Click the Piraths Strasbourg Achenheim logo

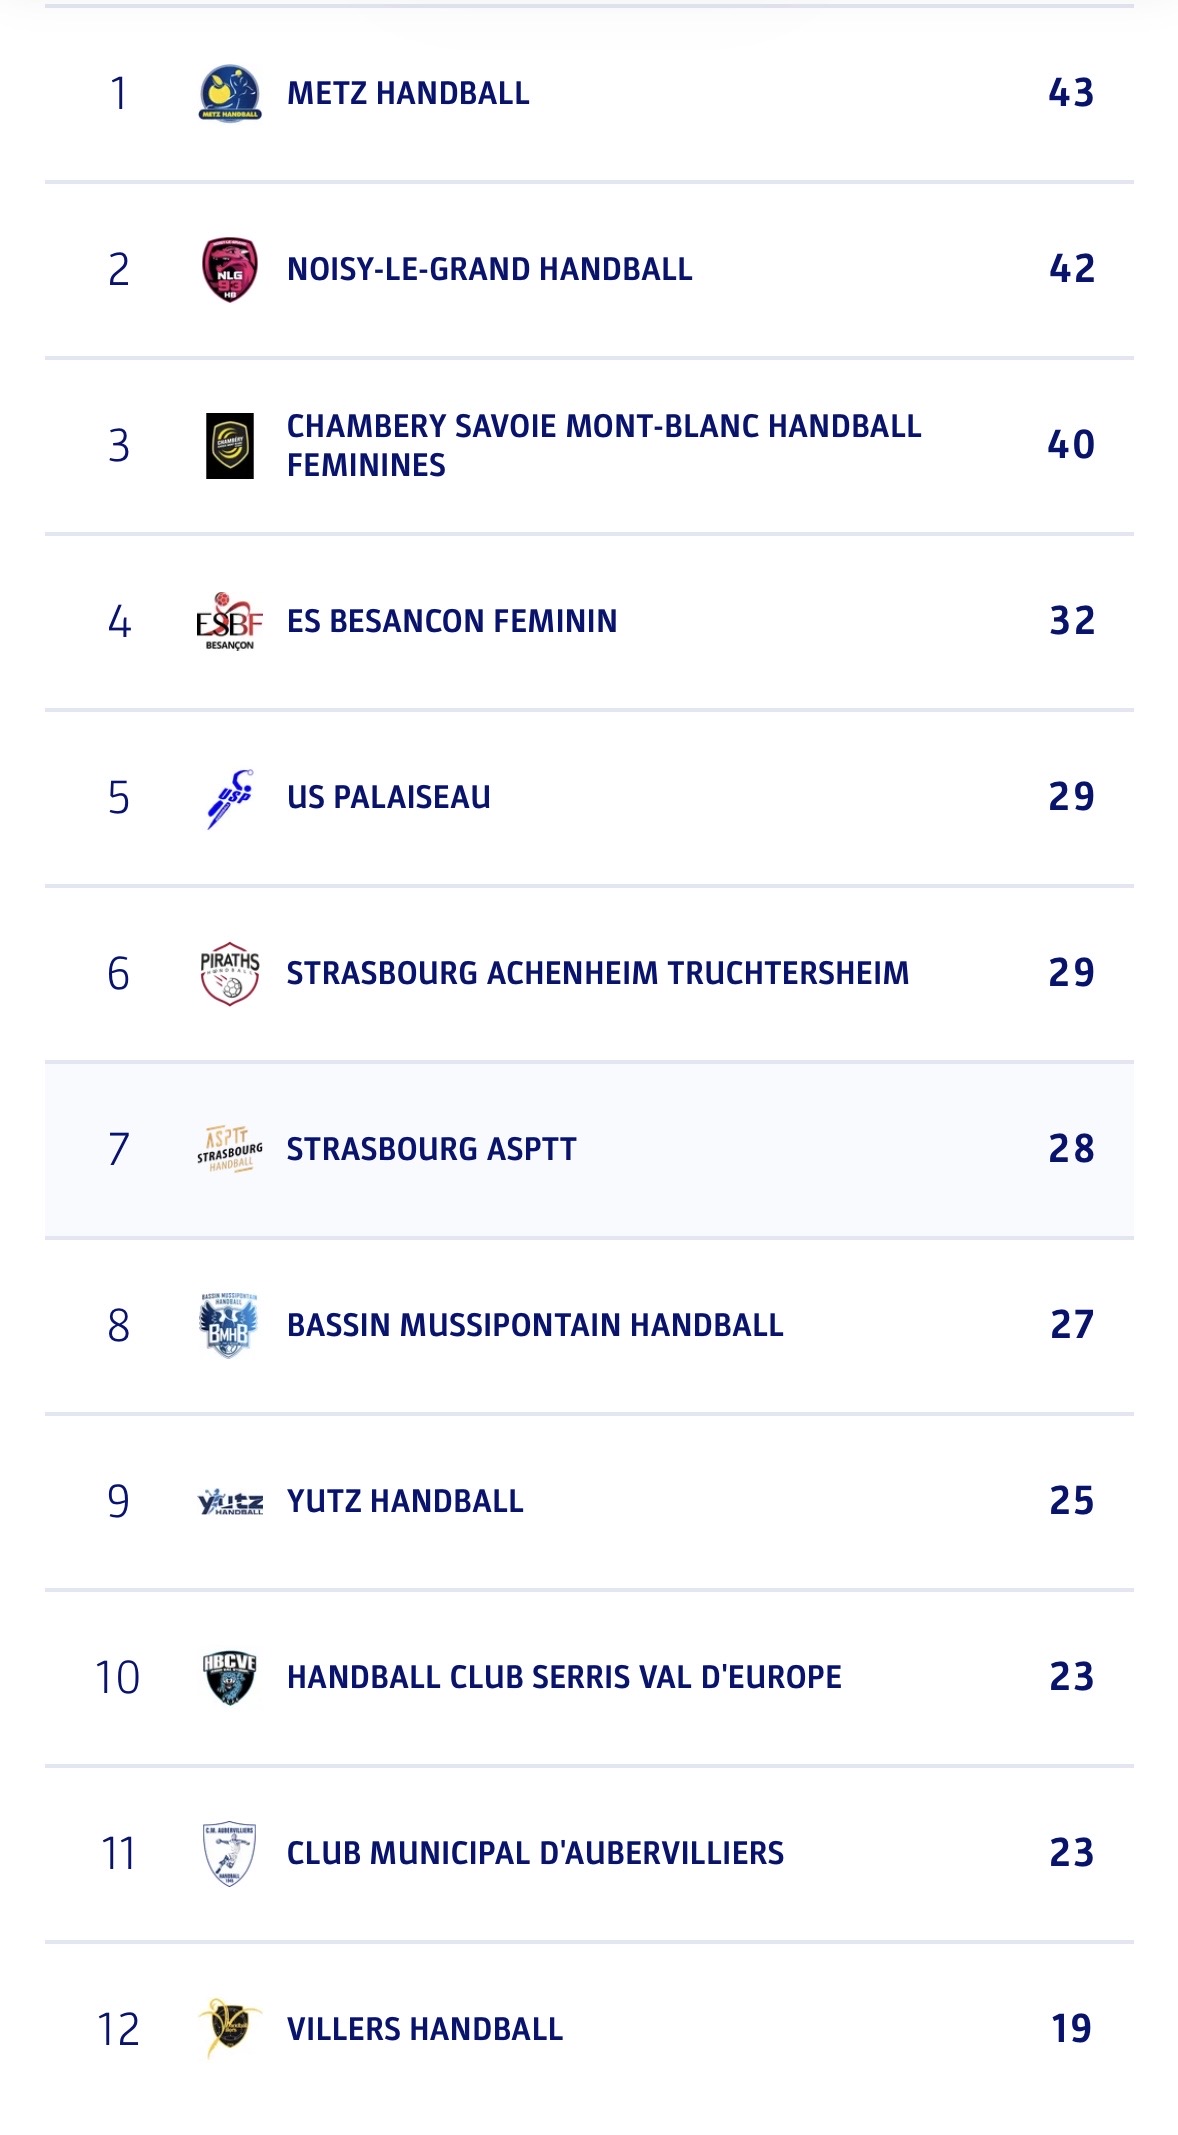tap(230, 973)
